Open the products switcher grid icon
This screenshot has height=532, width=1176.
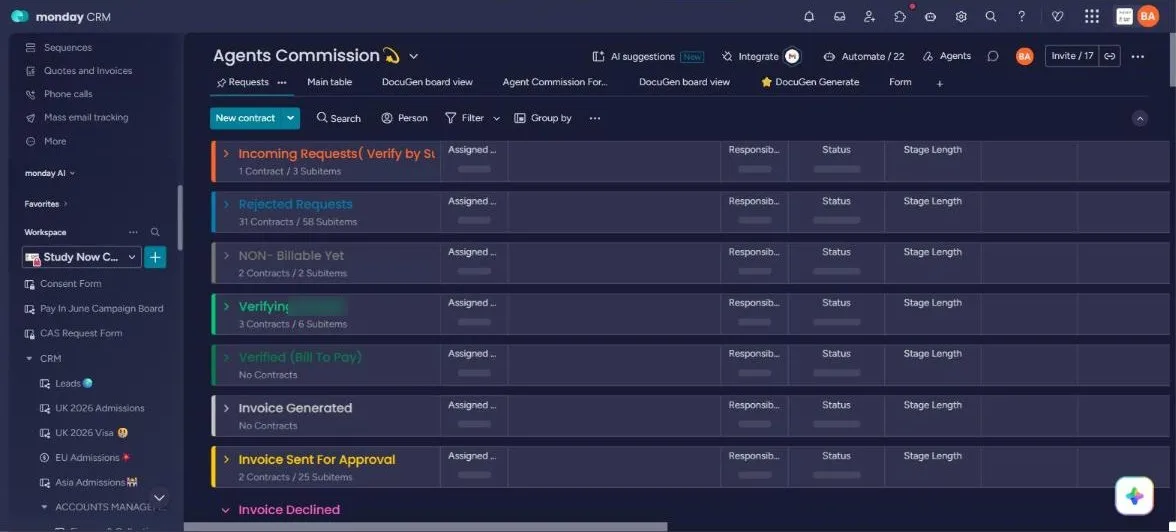(x=1092, y=17)
